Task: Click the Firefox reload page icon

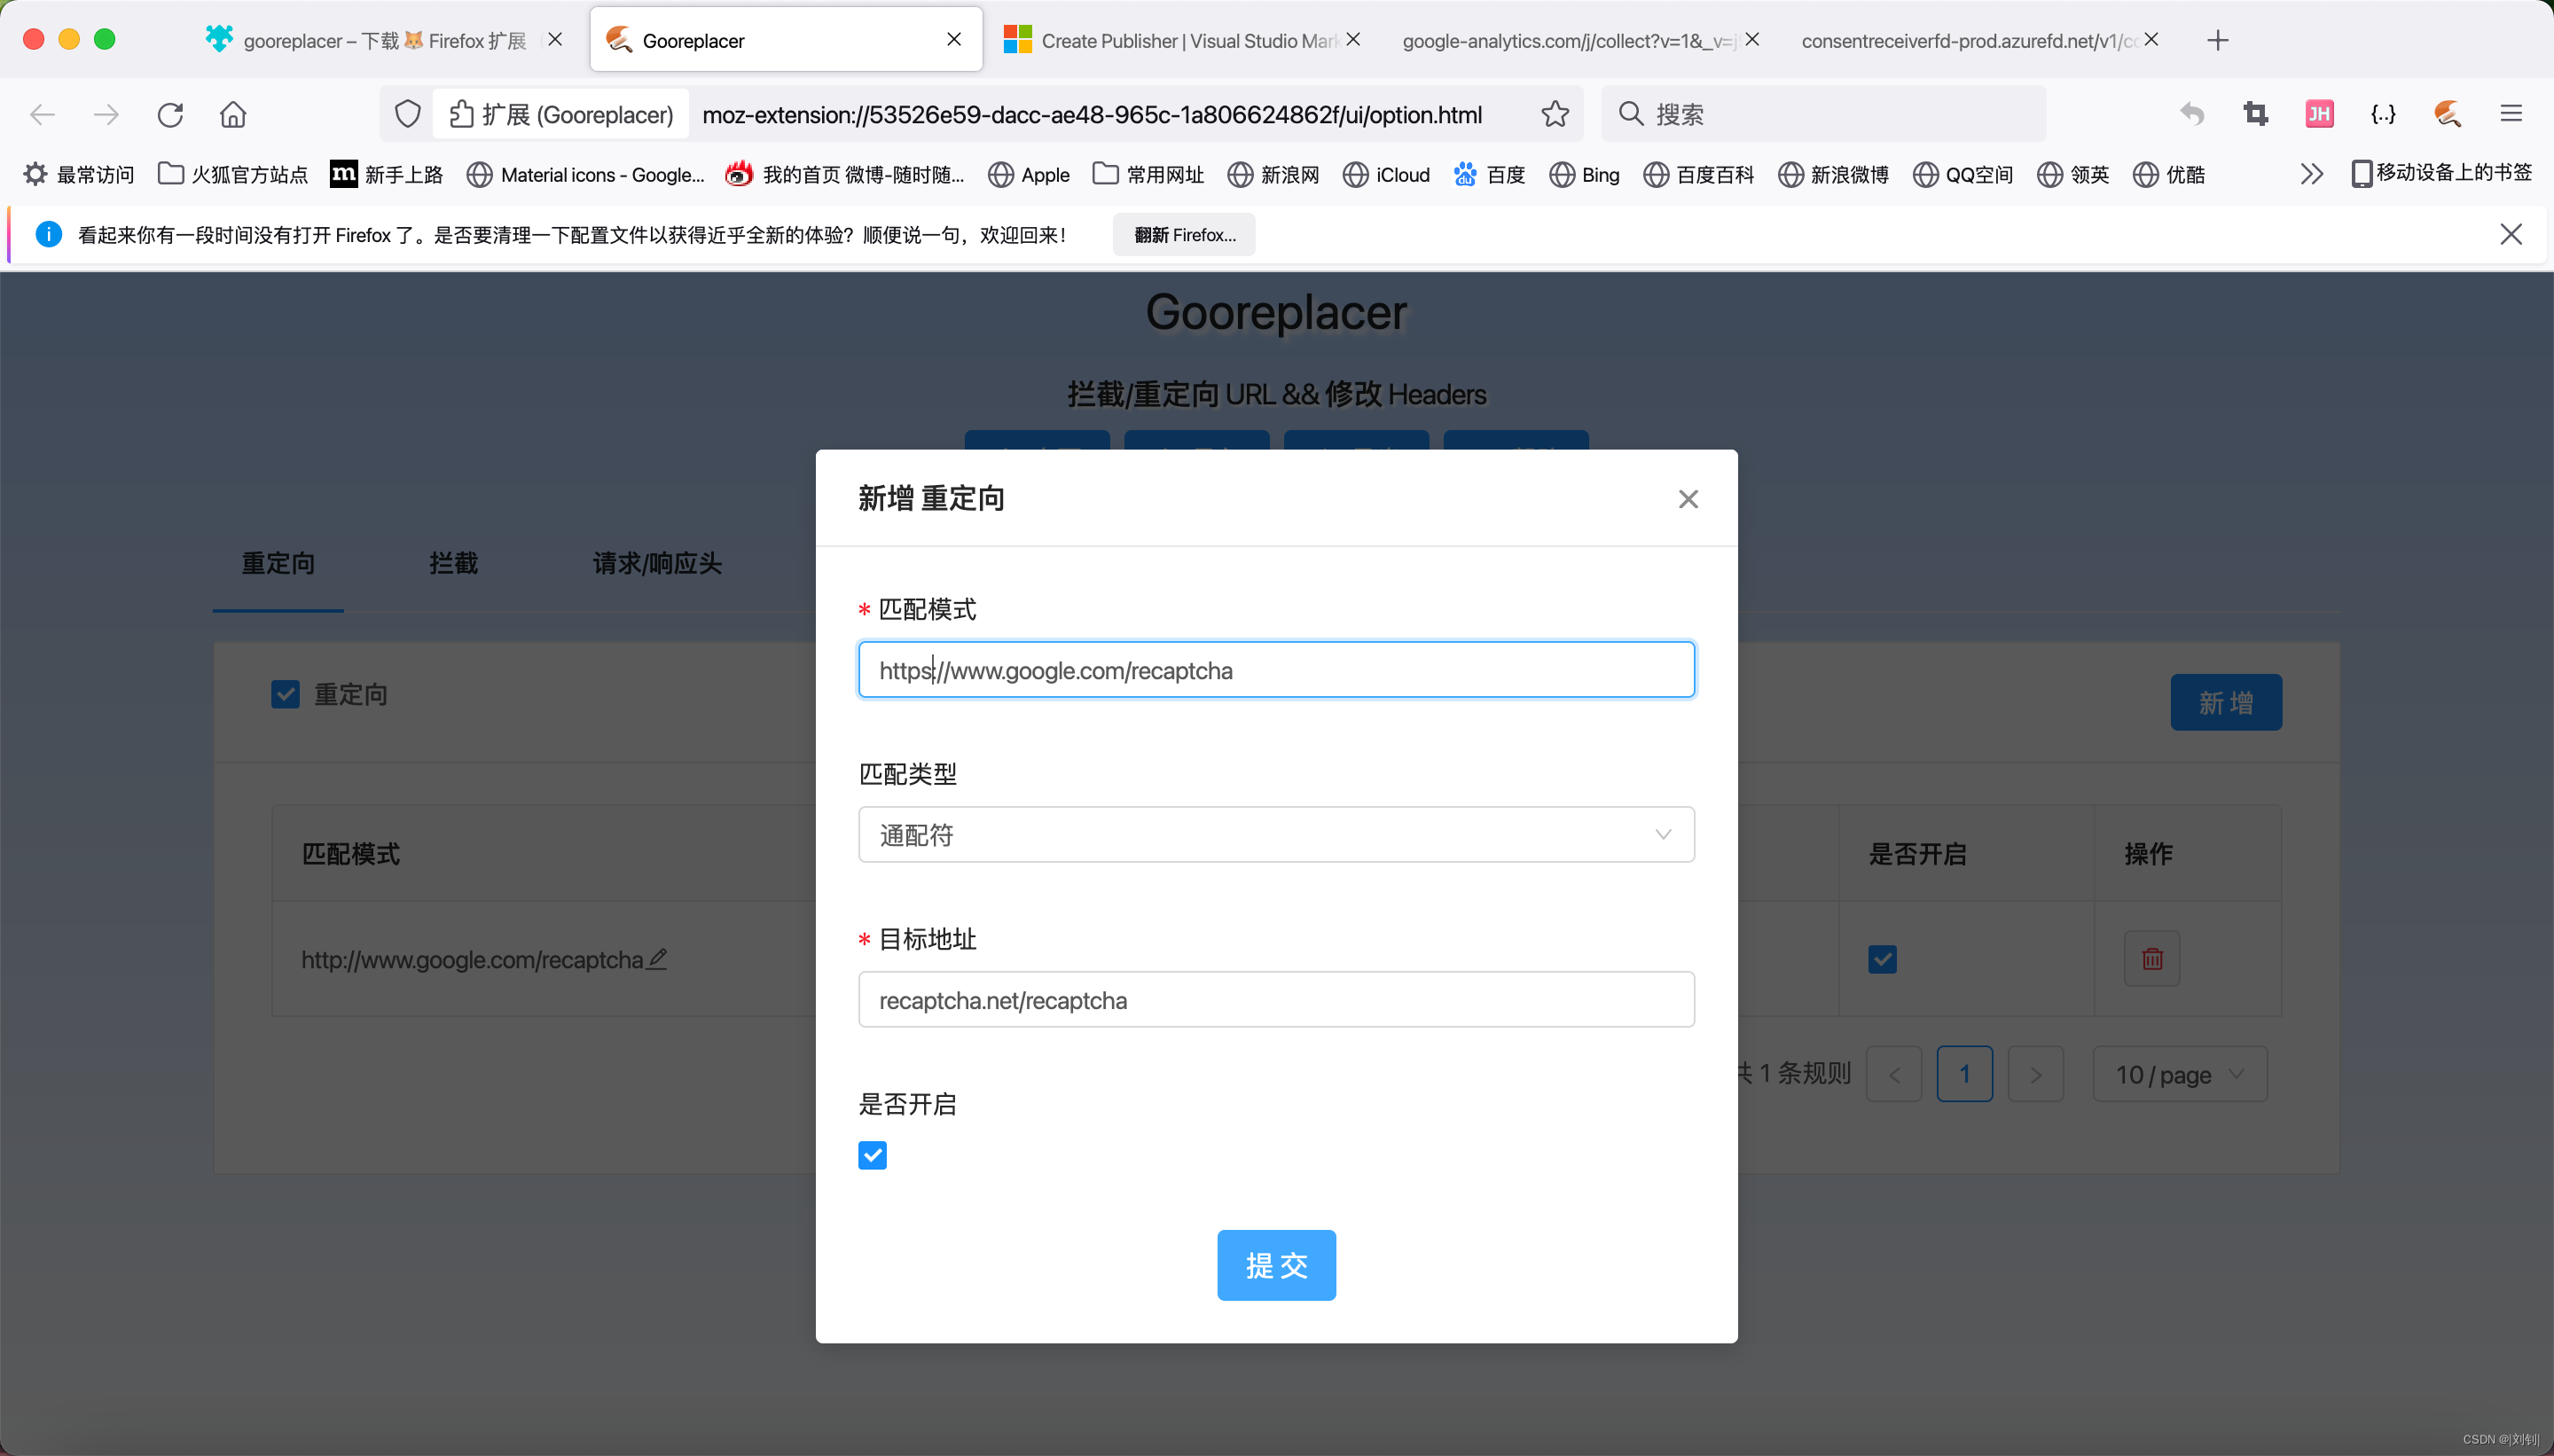Action: pos(170,114)
